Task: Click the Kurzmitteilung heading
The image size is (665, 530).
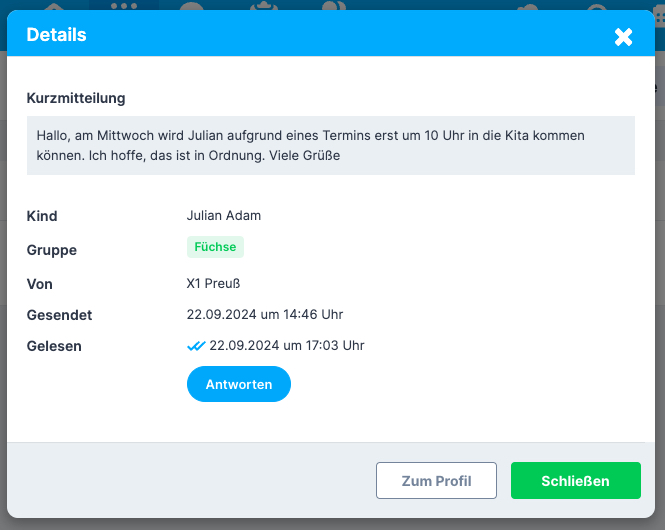Action: (76, 98)
